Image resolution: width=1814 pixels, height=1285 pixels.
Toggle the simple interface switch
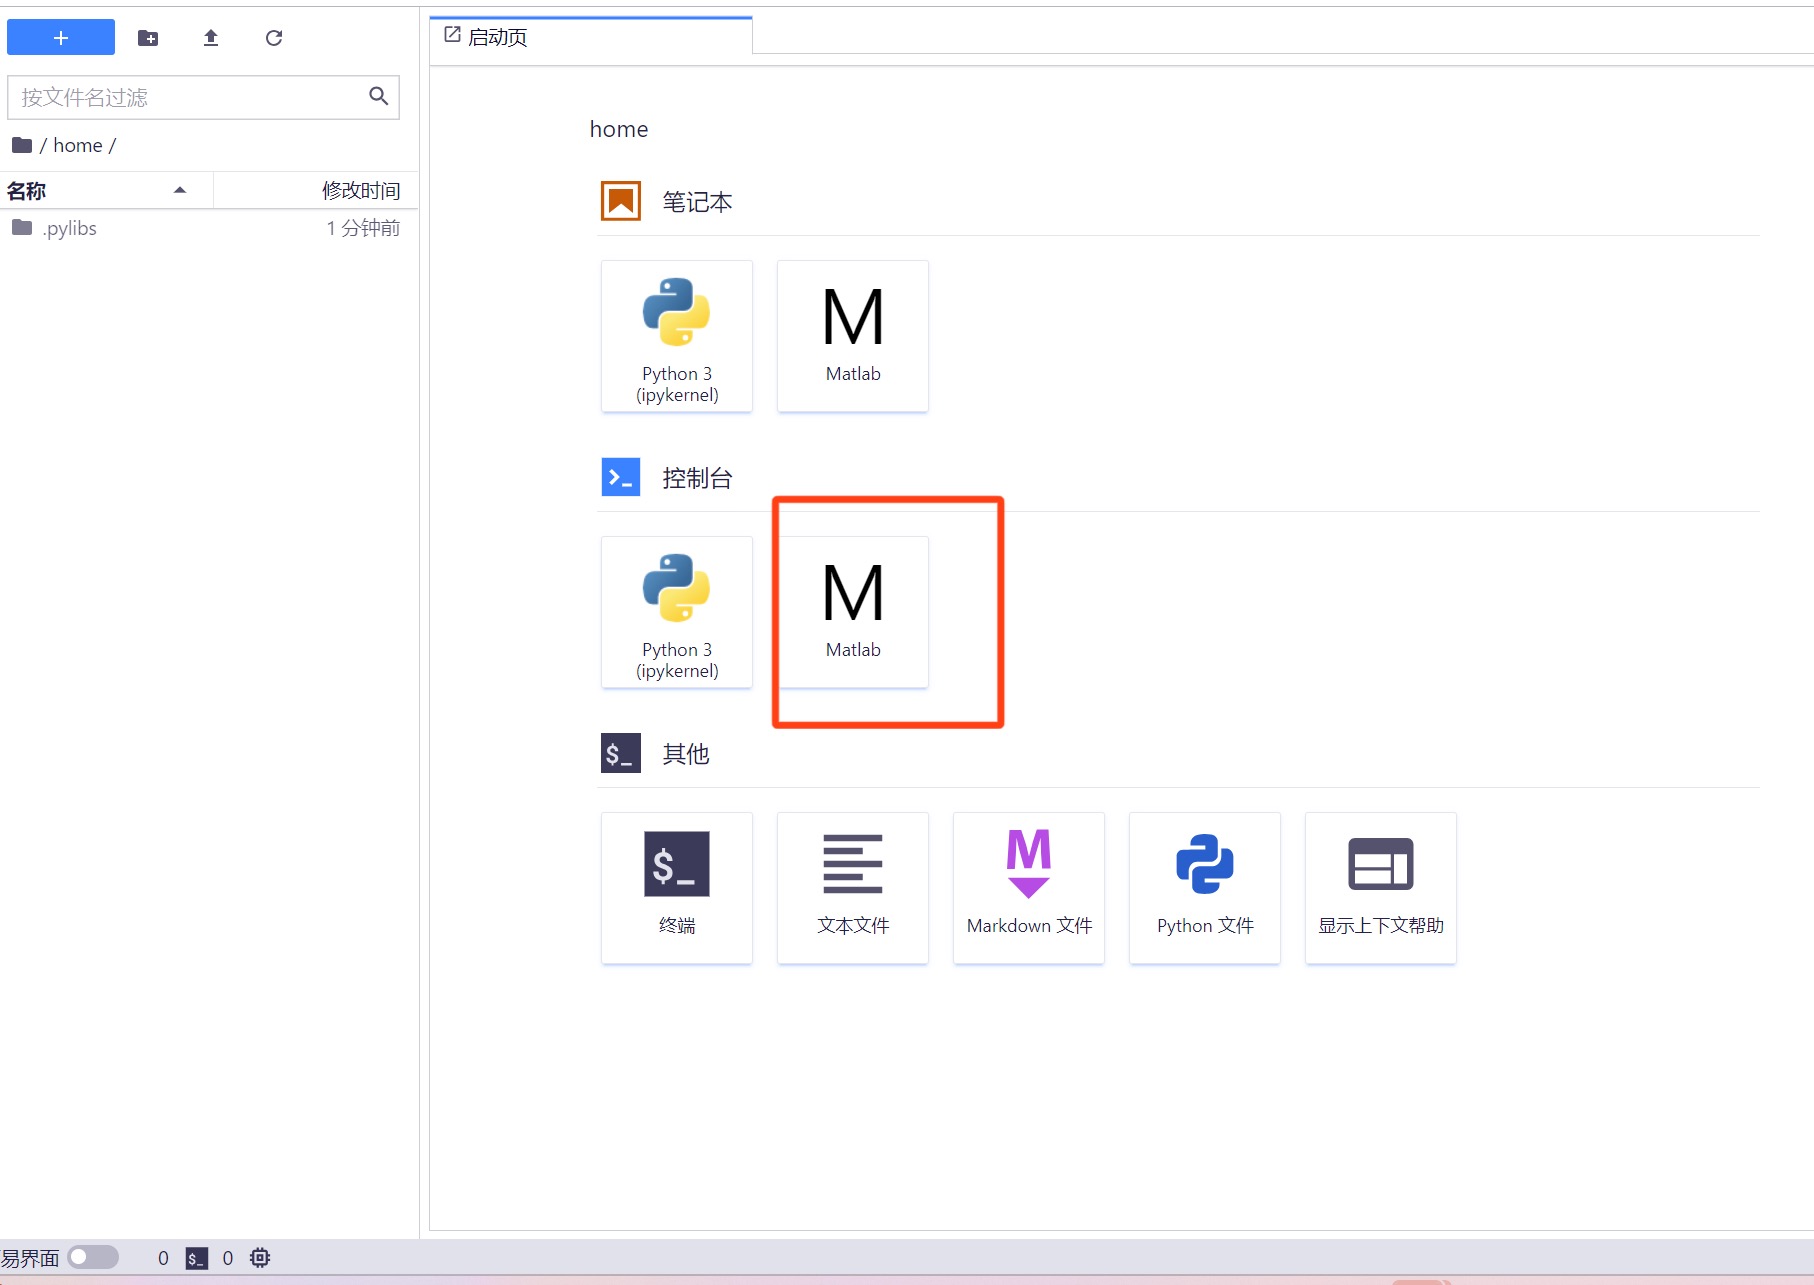pos(92,1257)
